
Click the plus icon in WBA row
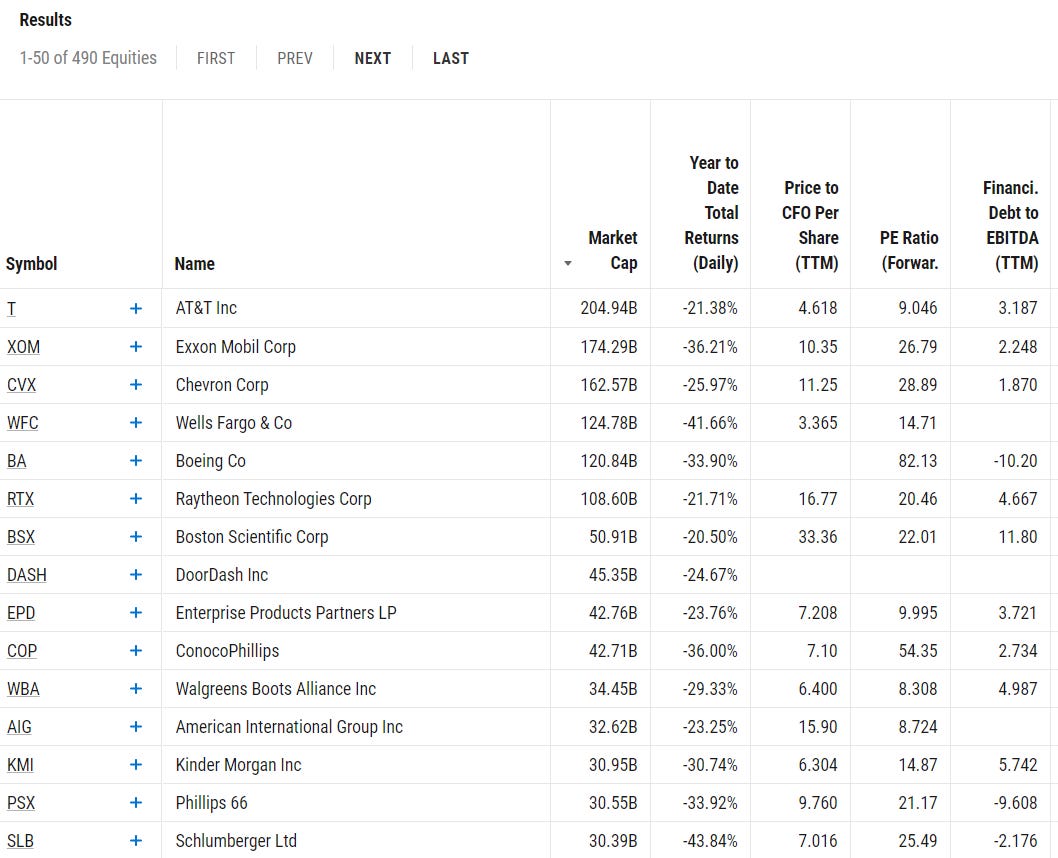136,689
